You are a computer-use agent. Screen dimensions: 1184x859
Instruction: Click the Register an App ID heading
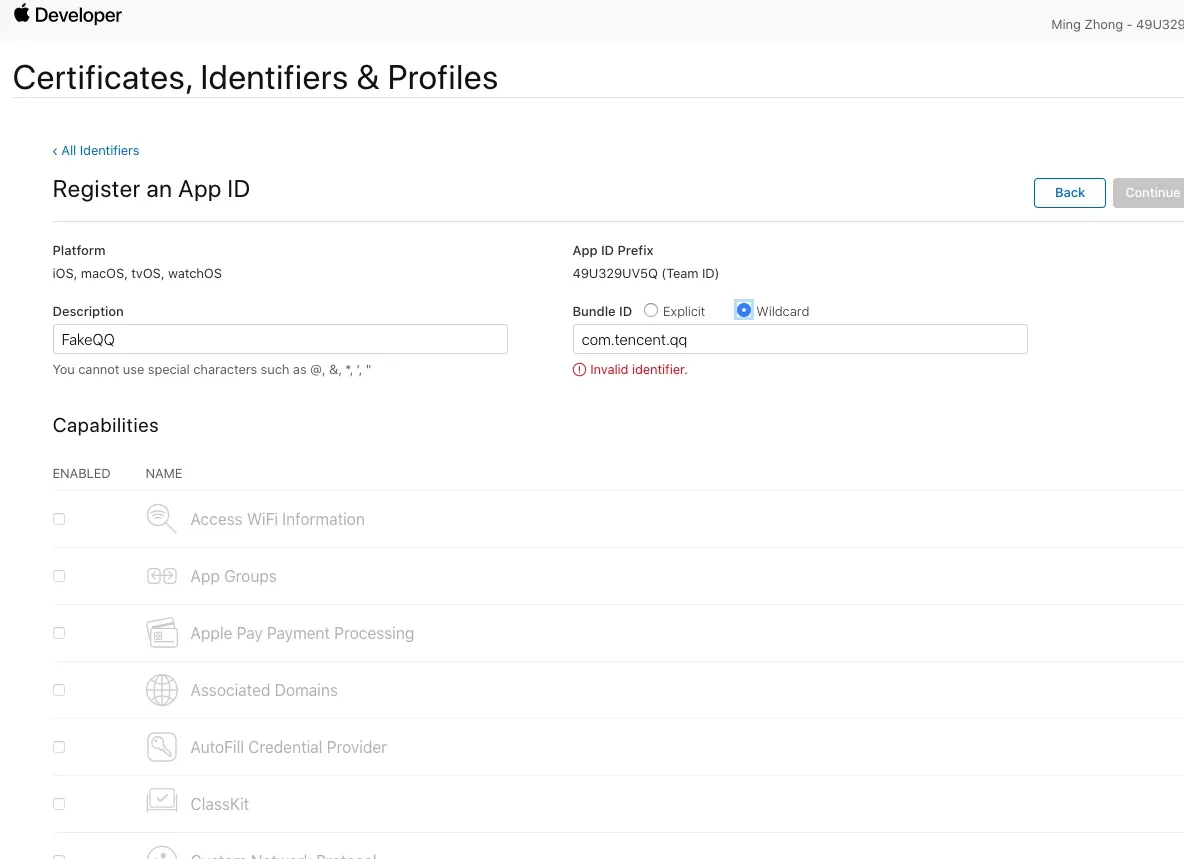[151, 189]
